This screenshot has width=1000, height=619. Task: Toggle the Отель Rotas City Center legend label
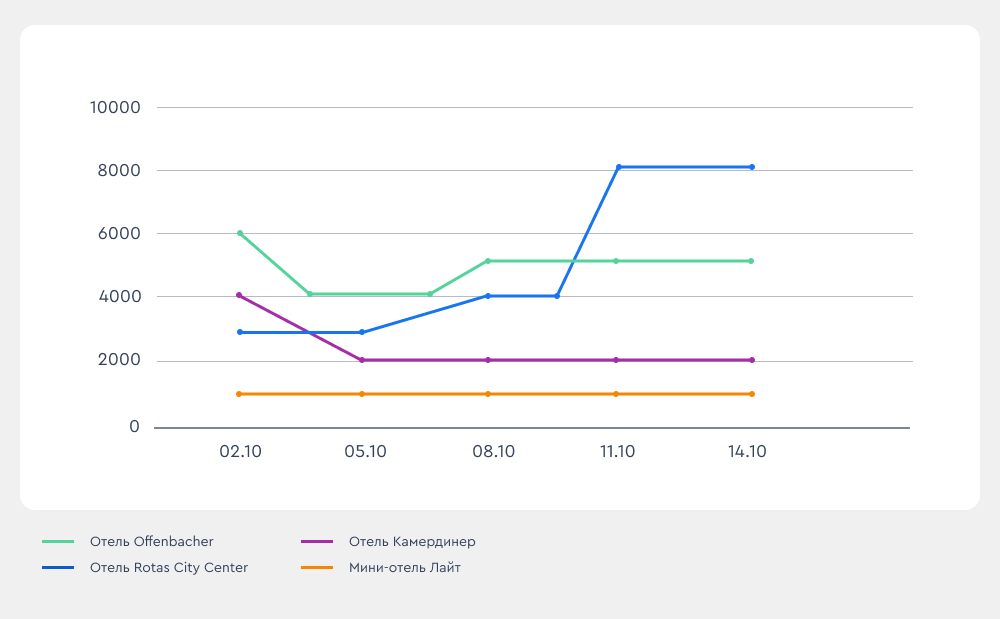(168, 568)
